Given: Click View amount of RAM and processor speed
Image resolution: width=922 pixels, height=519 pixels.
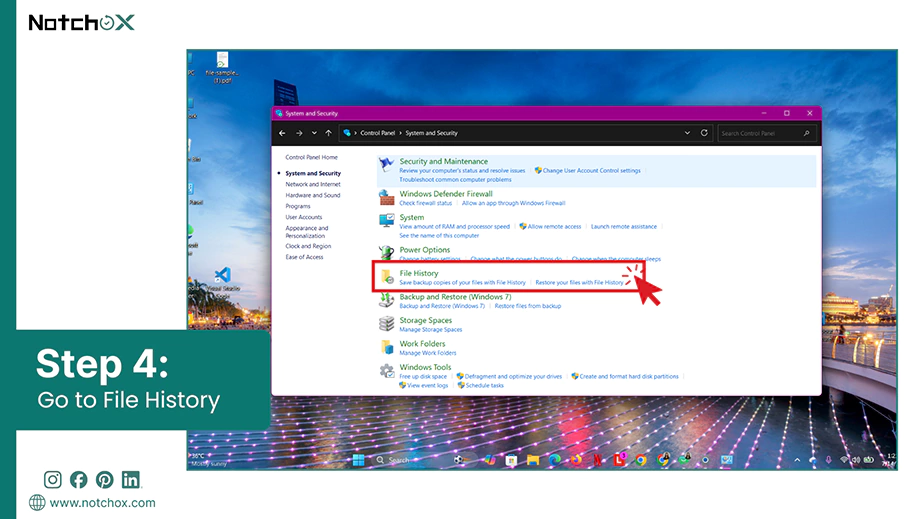Looking at the screenshot, I should [x=455, y=227].
